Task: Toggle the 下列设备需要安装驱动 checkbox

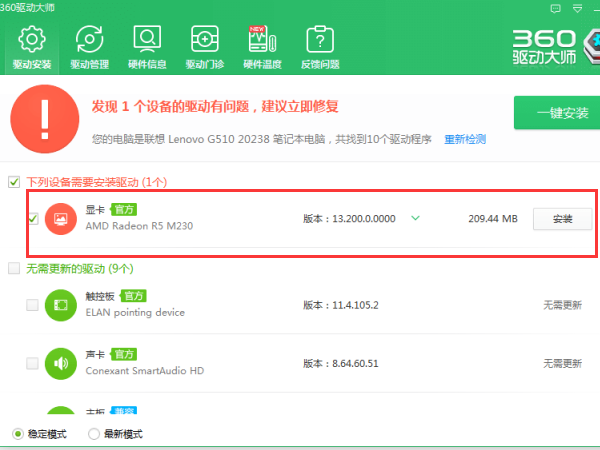Action: (x=14, y=182)
